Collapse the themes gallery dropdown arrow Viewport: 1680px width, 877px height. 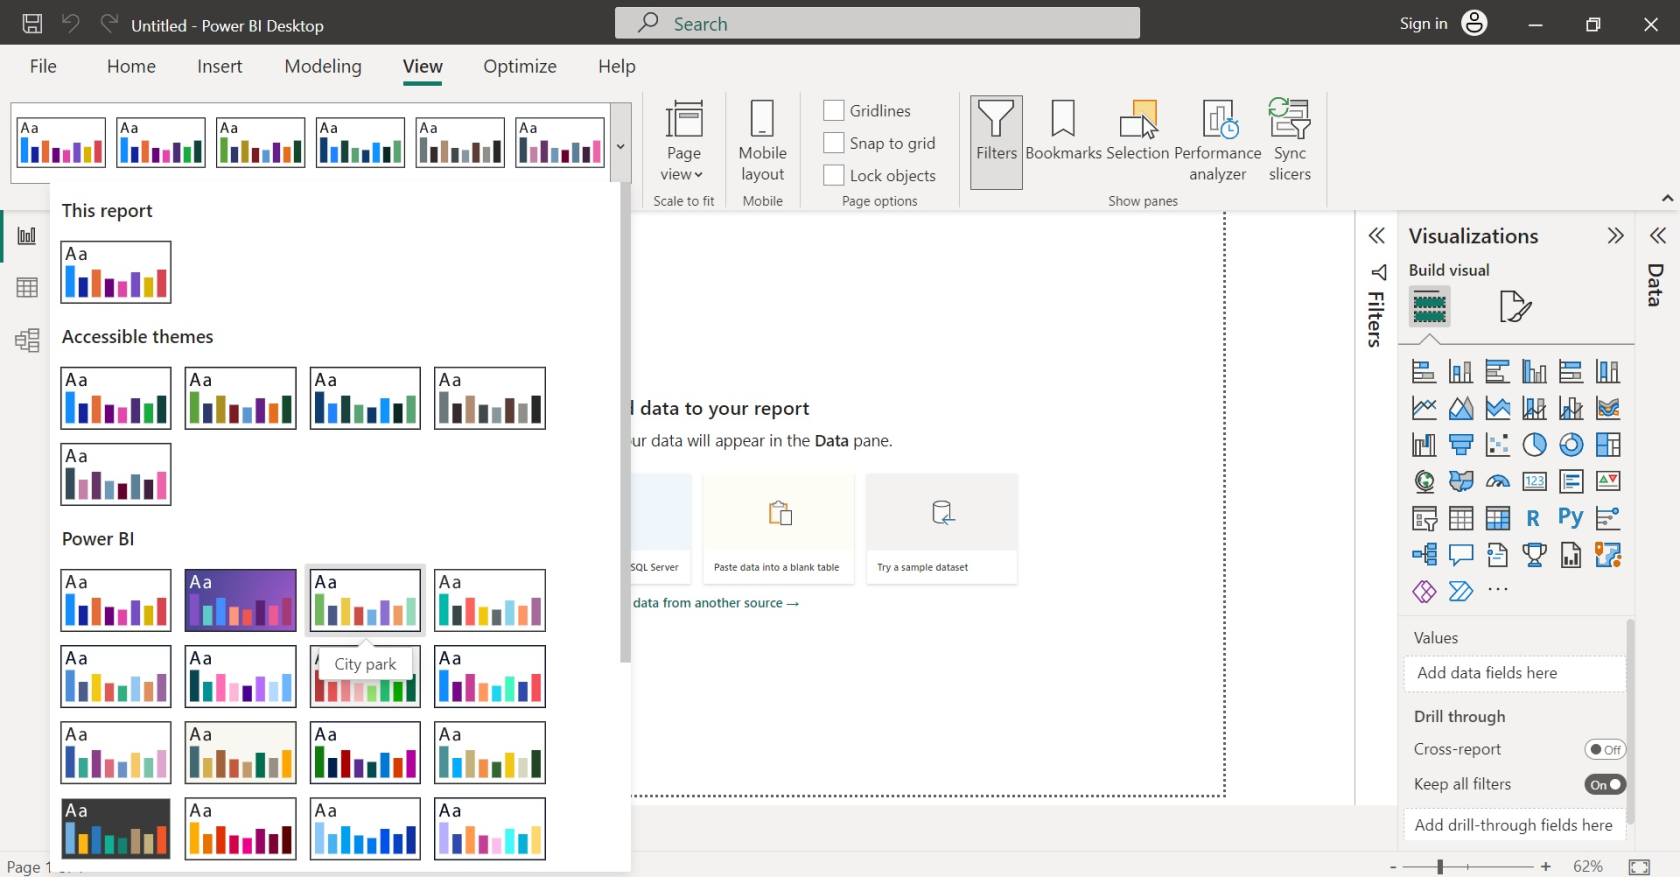620,145
